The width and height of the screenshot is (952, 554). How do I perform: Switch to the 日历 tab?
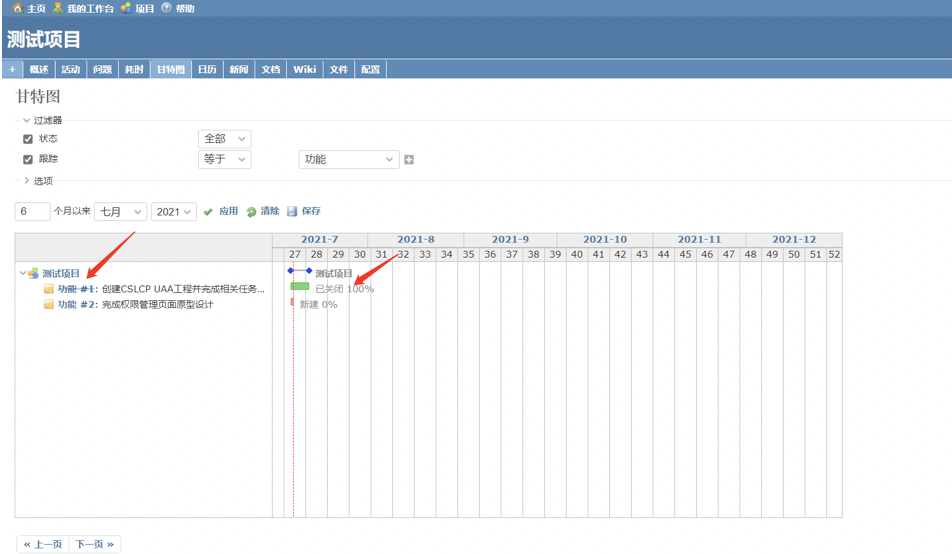[x=207, y=69]
